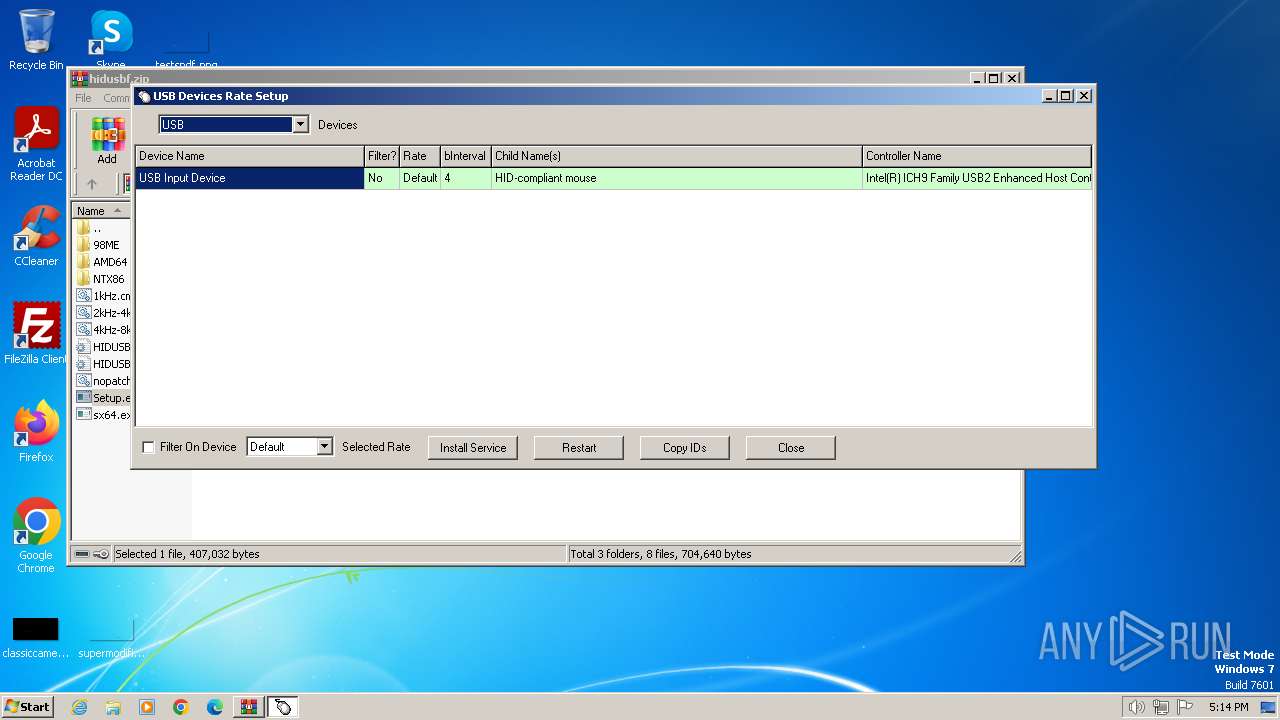Select the USB Input Device row
Image resolution: width=1280 pixels, height=720 pixels.
tap(613, 178)
